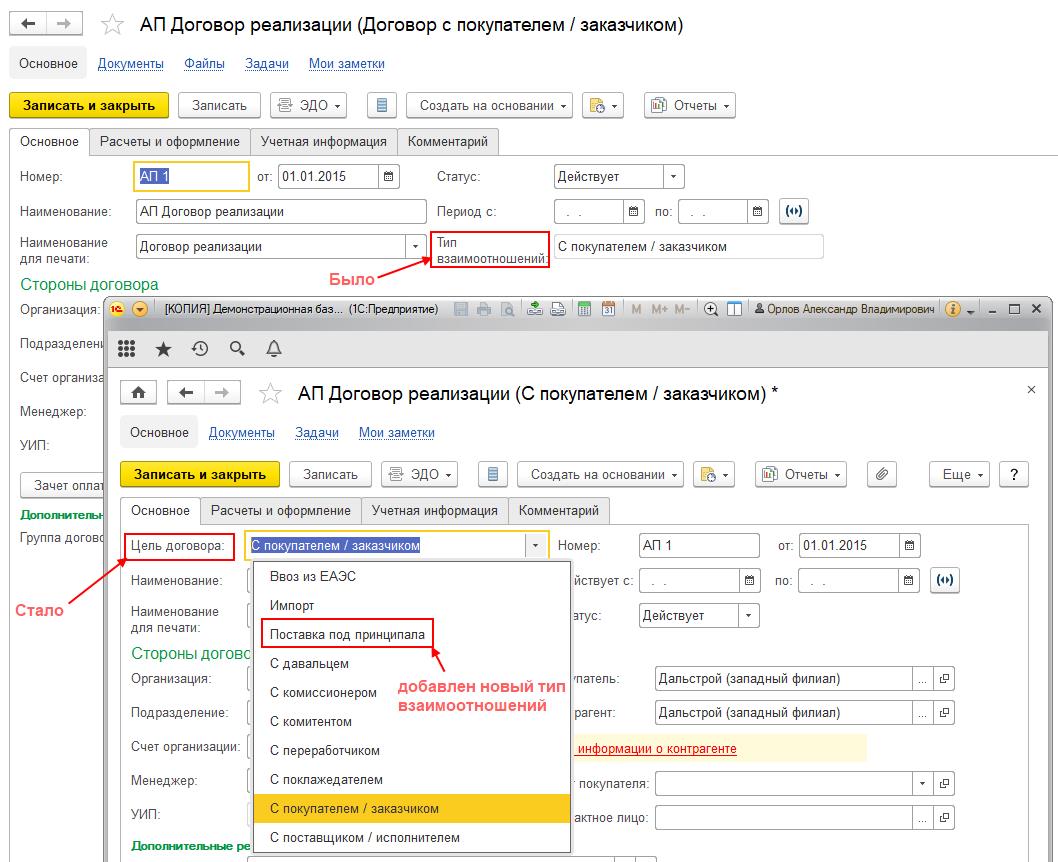Click Записать button in front window
Viewport: 1058px width, 862px height.
[x=330, y=474]
